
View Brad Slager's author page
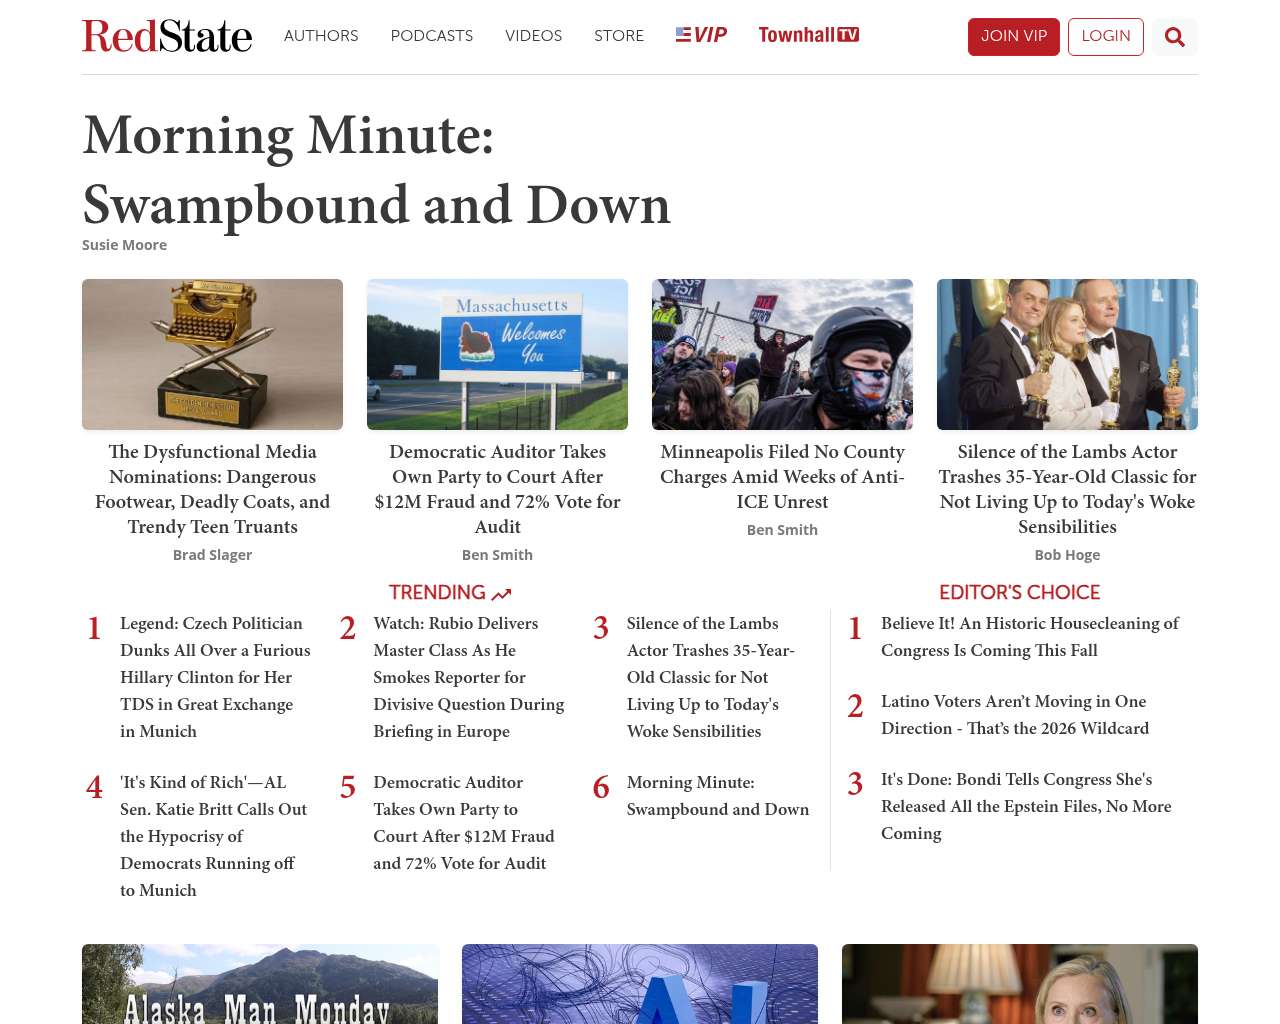pyautogui.click(x=212, y=555)
